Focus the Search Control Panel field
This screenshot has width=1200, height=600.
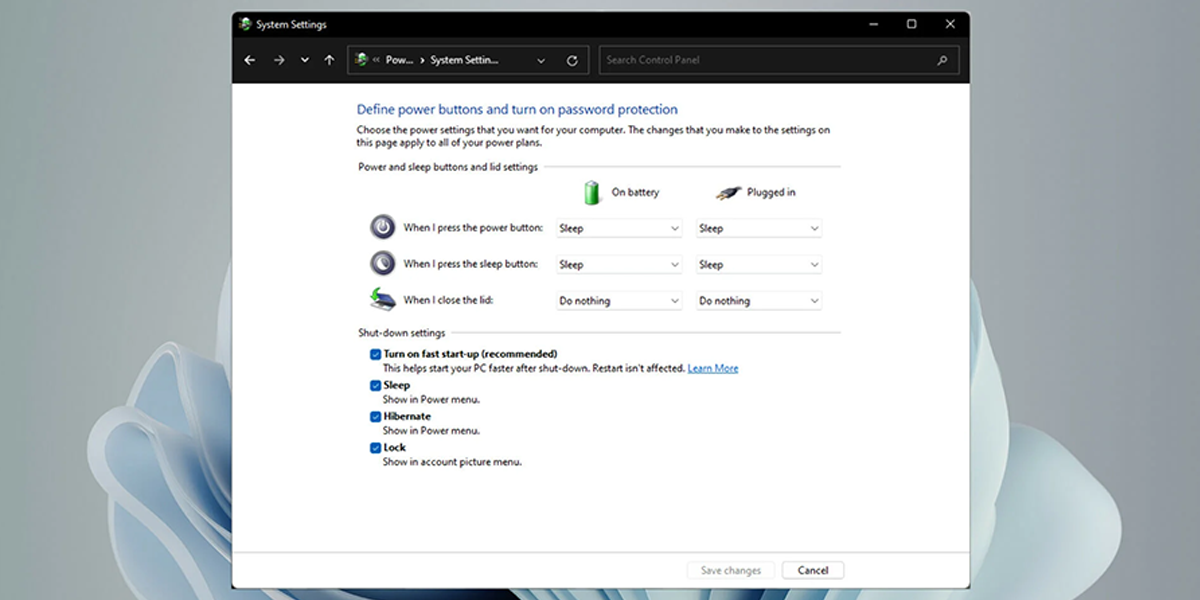click(779, 60)
